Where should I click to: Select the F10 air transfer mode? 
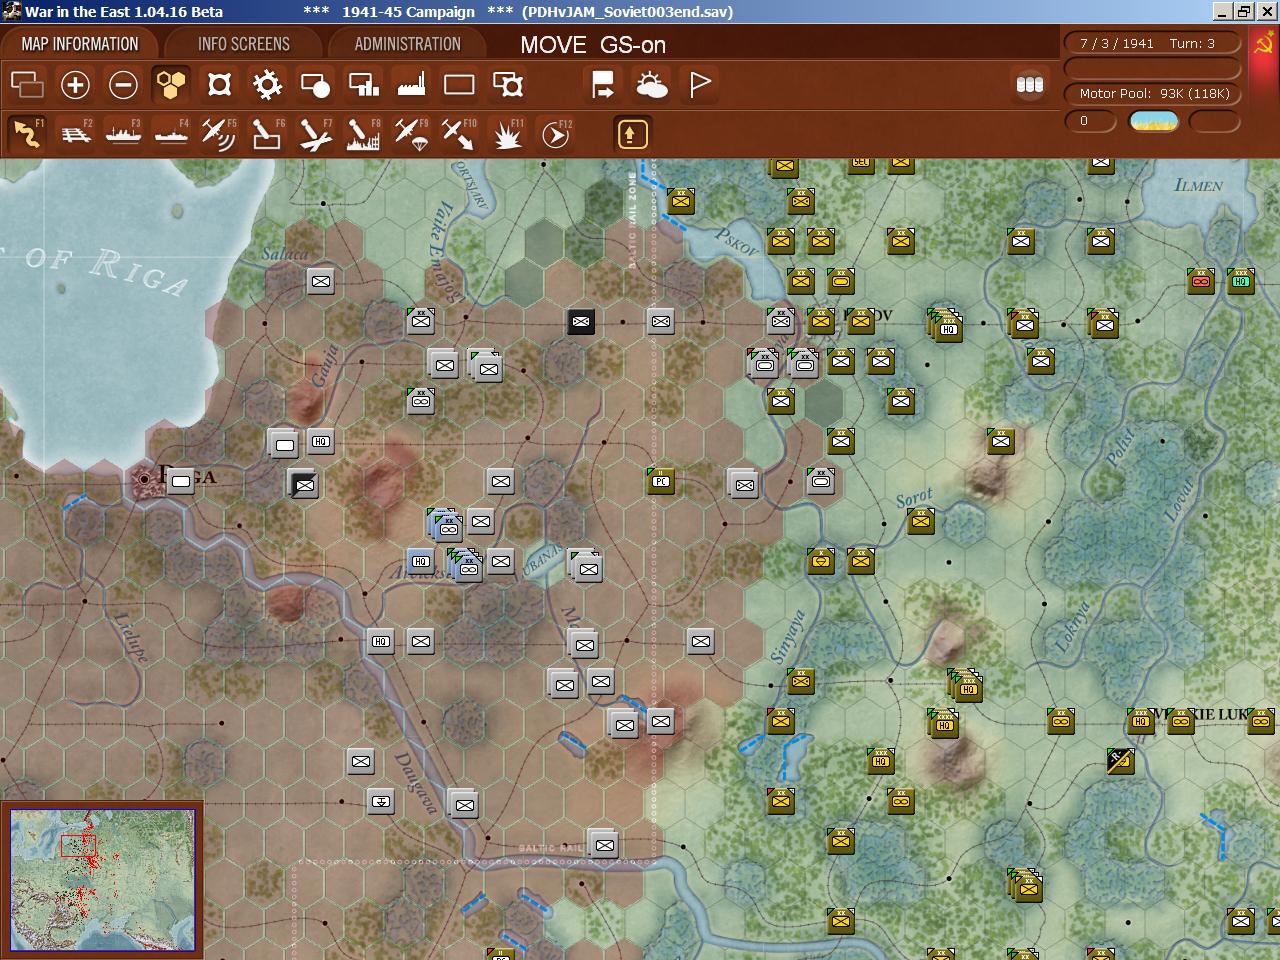(x=459, y=134)
